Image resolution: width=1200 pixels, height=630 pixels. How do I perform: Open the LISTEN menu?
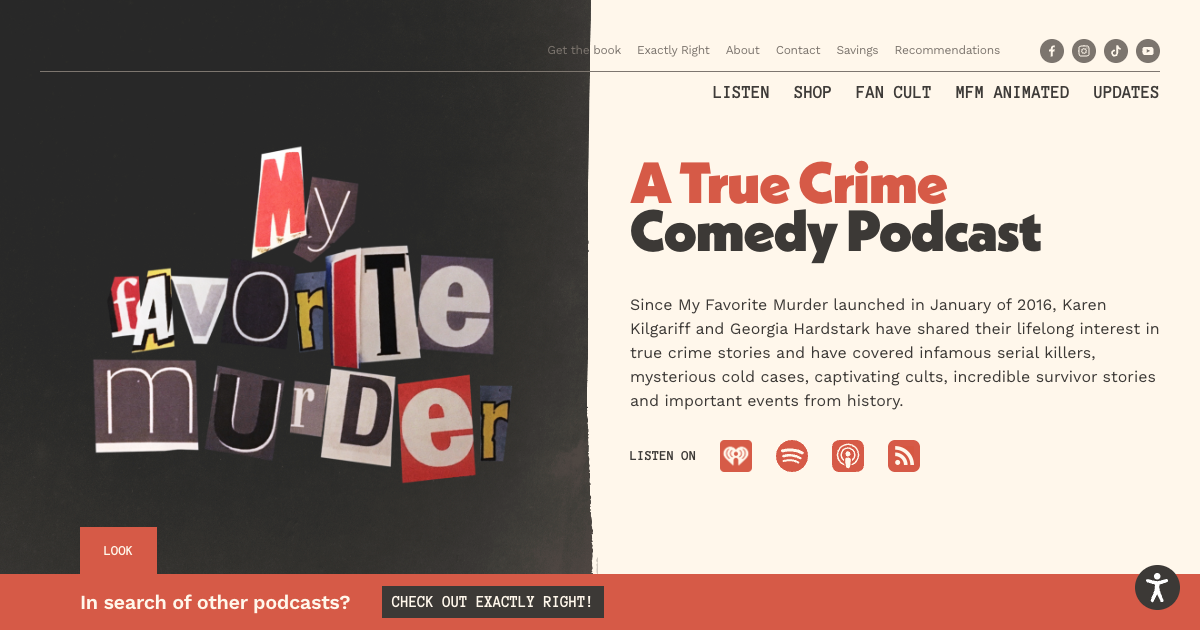741,92
